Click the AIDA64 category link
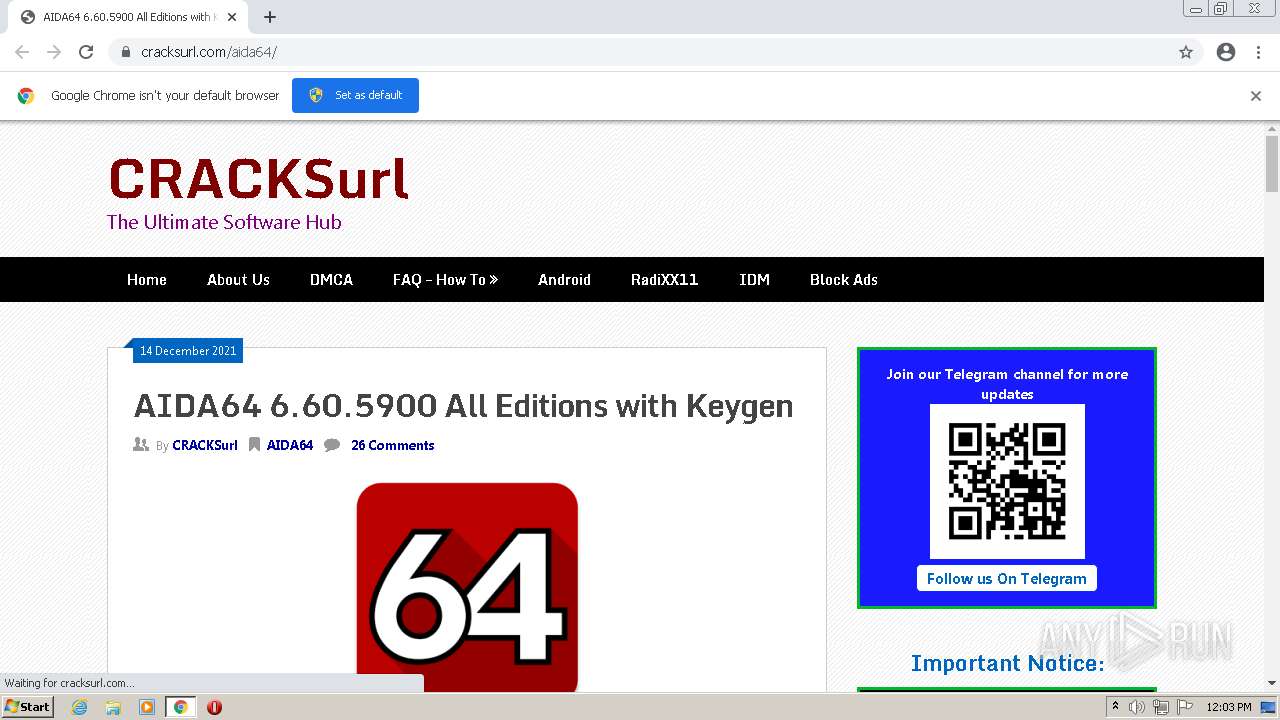This screenshot has height=720, width=1280. click(x=290, y=446)
